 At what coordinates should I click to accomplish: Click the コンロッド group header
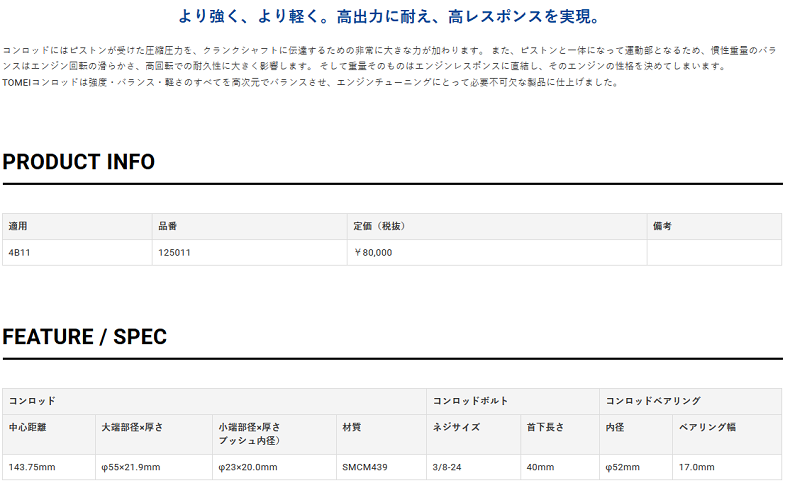pyautogui.click(x=214, y=401)
